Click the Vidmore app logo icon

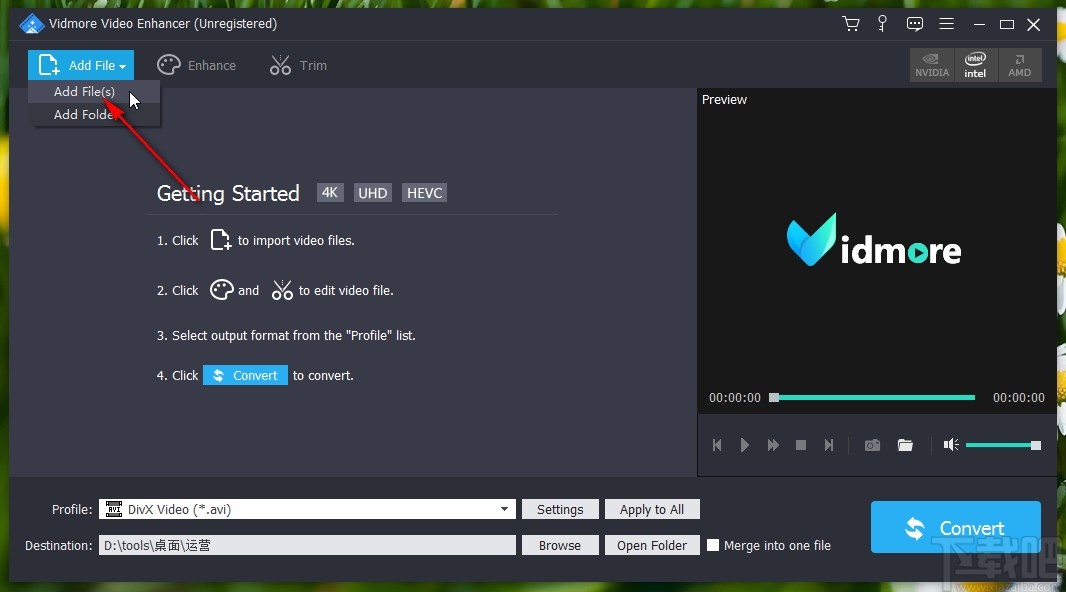coord(31,24)
